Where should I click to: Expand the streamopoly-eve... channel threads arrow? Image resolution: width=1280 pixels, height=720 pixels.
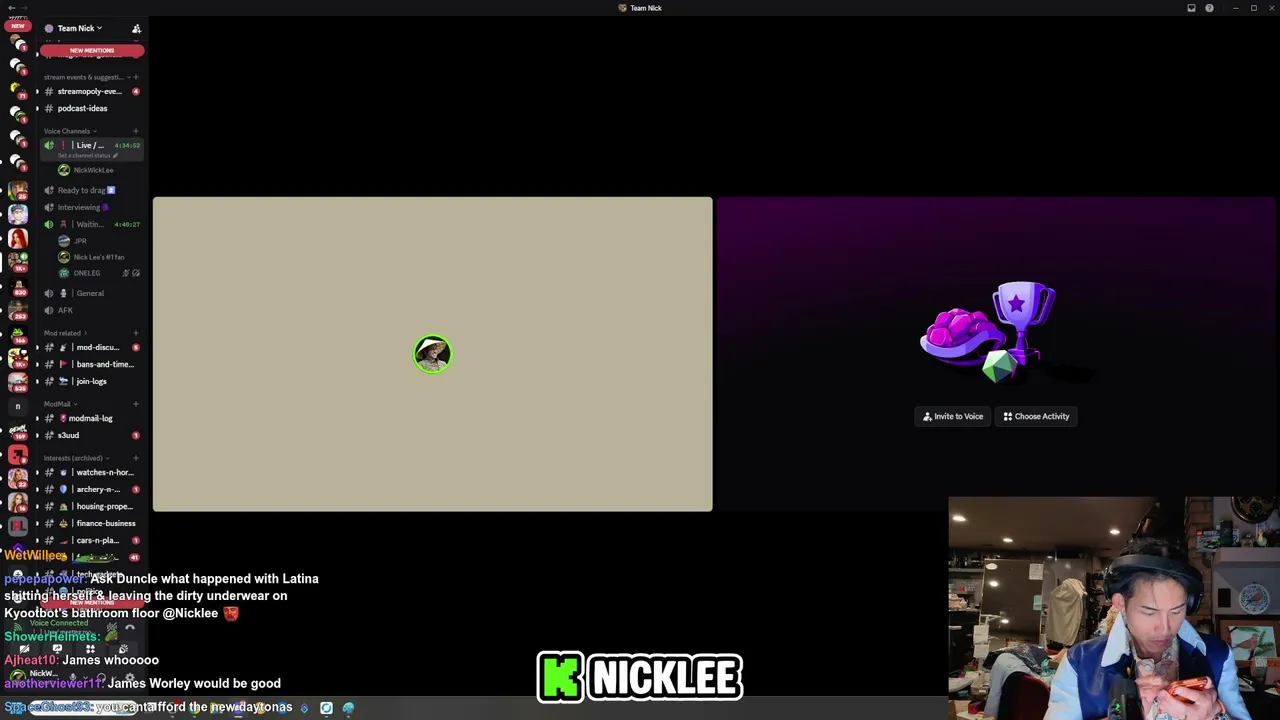click(37, 92)
